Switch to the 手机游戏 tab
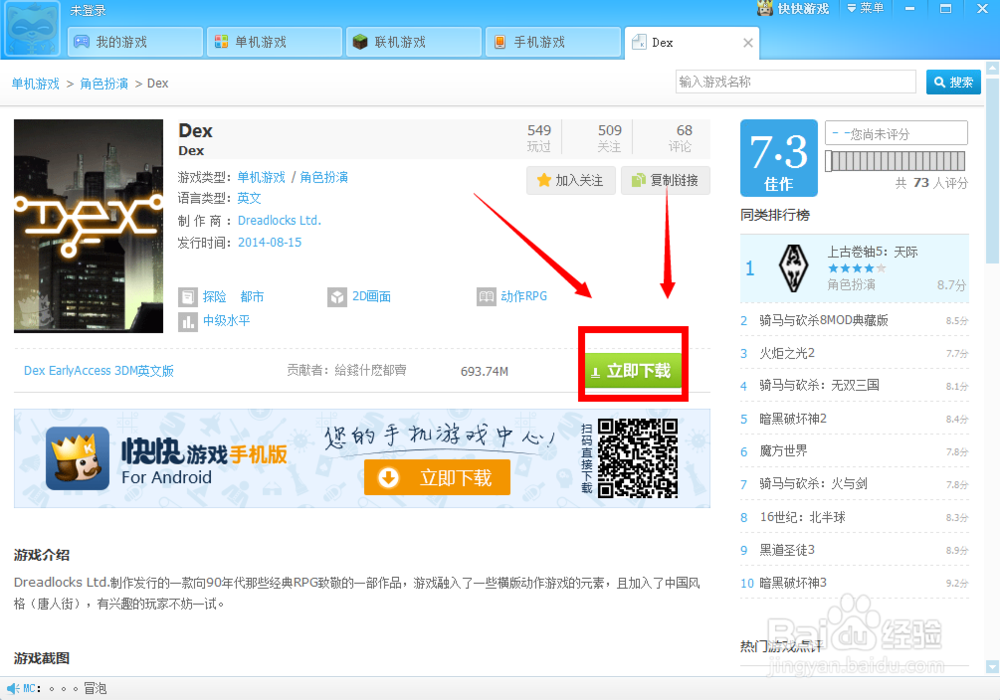This screenshot has width=1000, height=700. (553, 42)
